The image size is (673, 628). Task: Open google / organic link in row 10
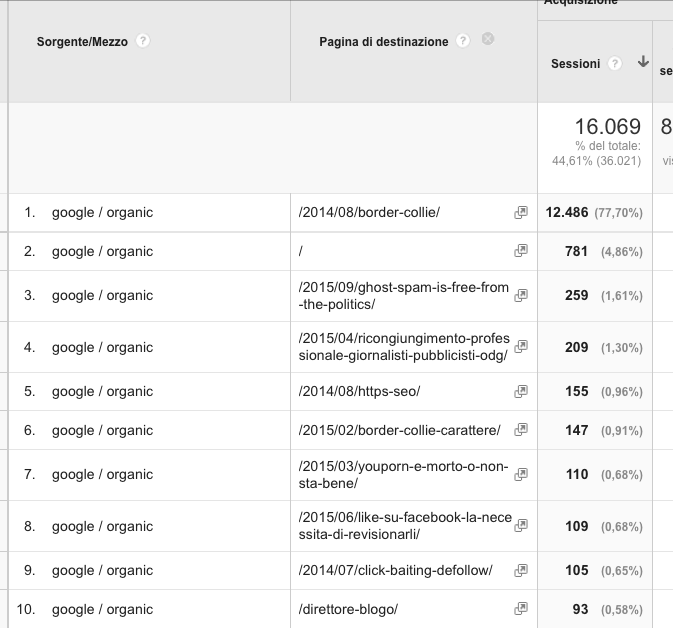pos(102,609)
